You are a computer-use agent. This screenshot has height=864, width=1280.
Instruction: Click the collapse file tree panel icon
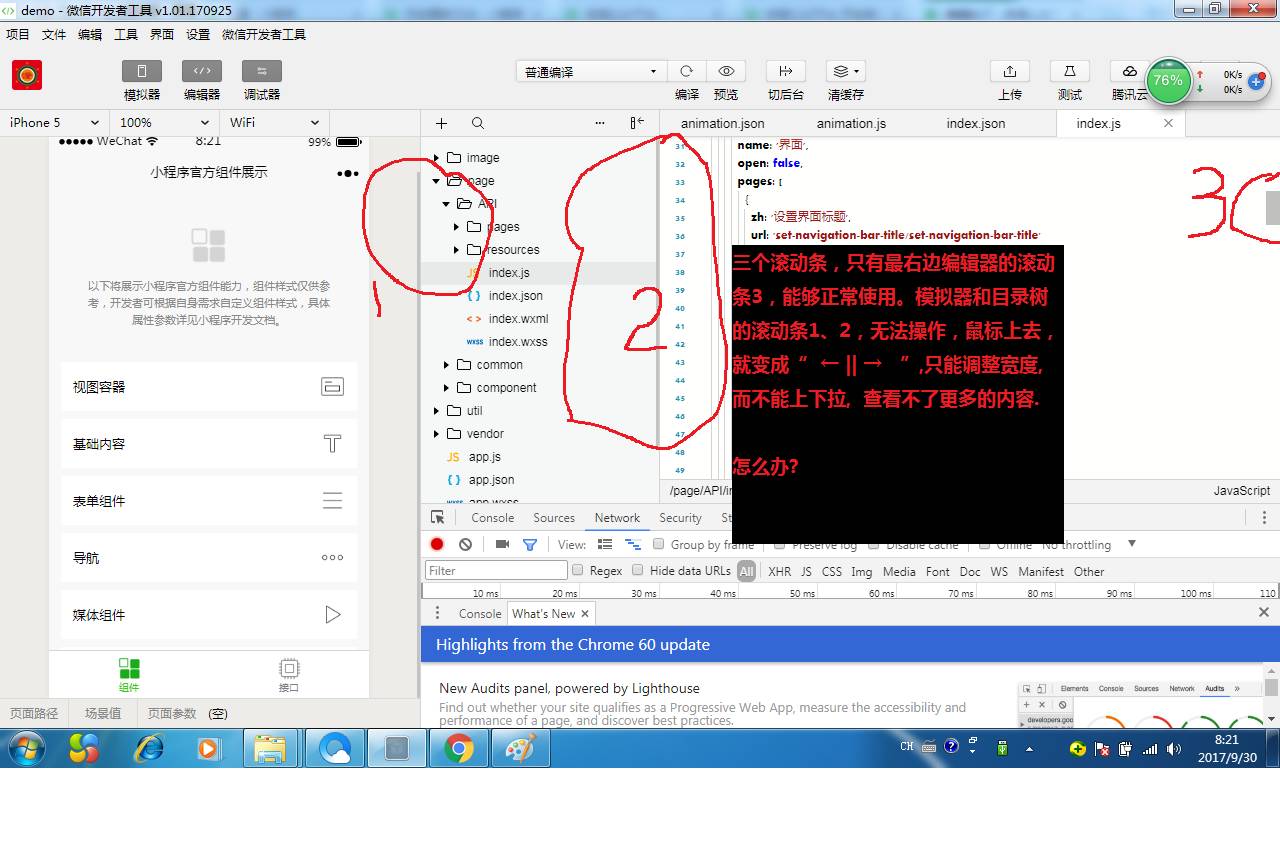(x=637, y=123)
